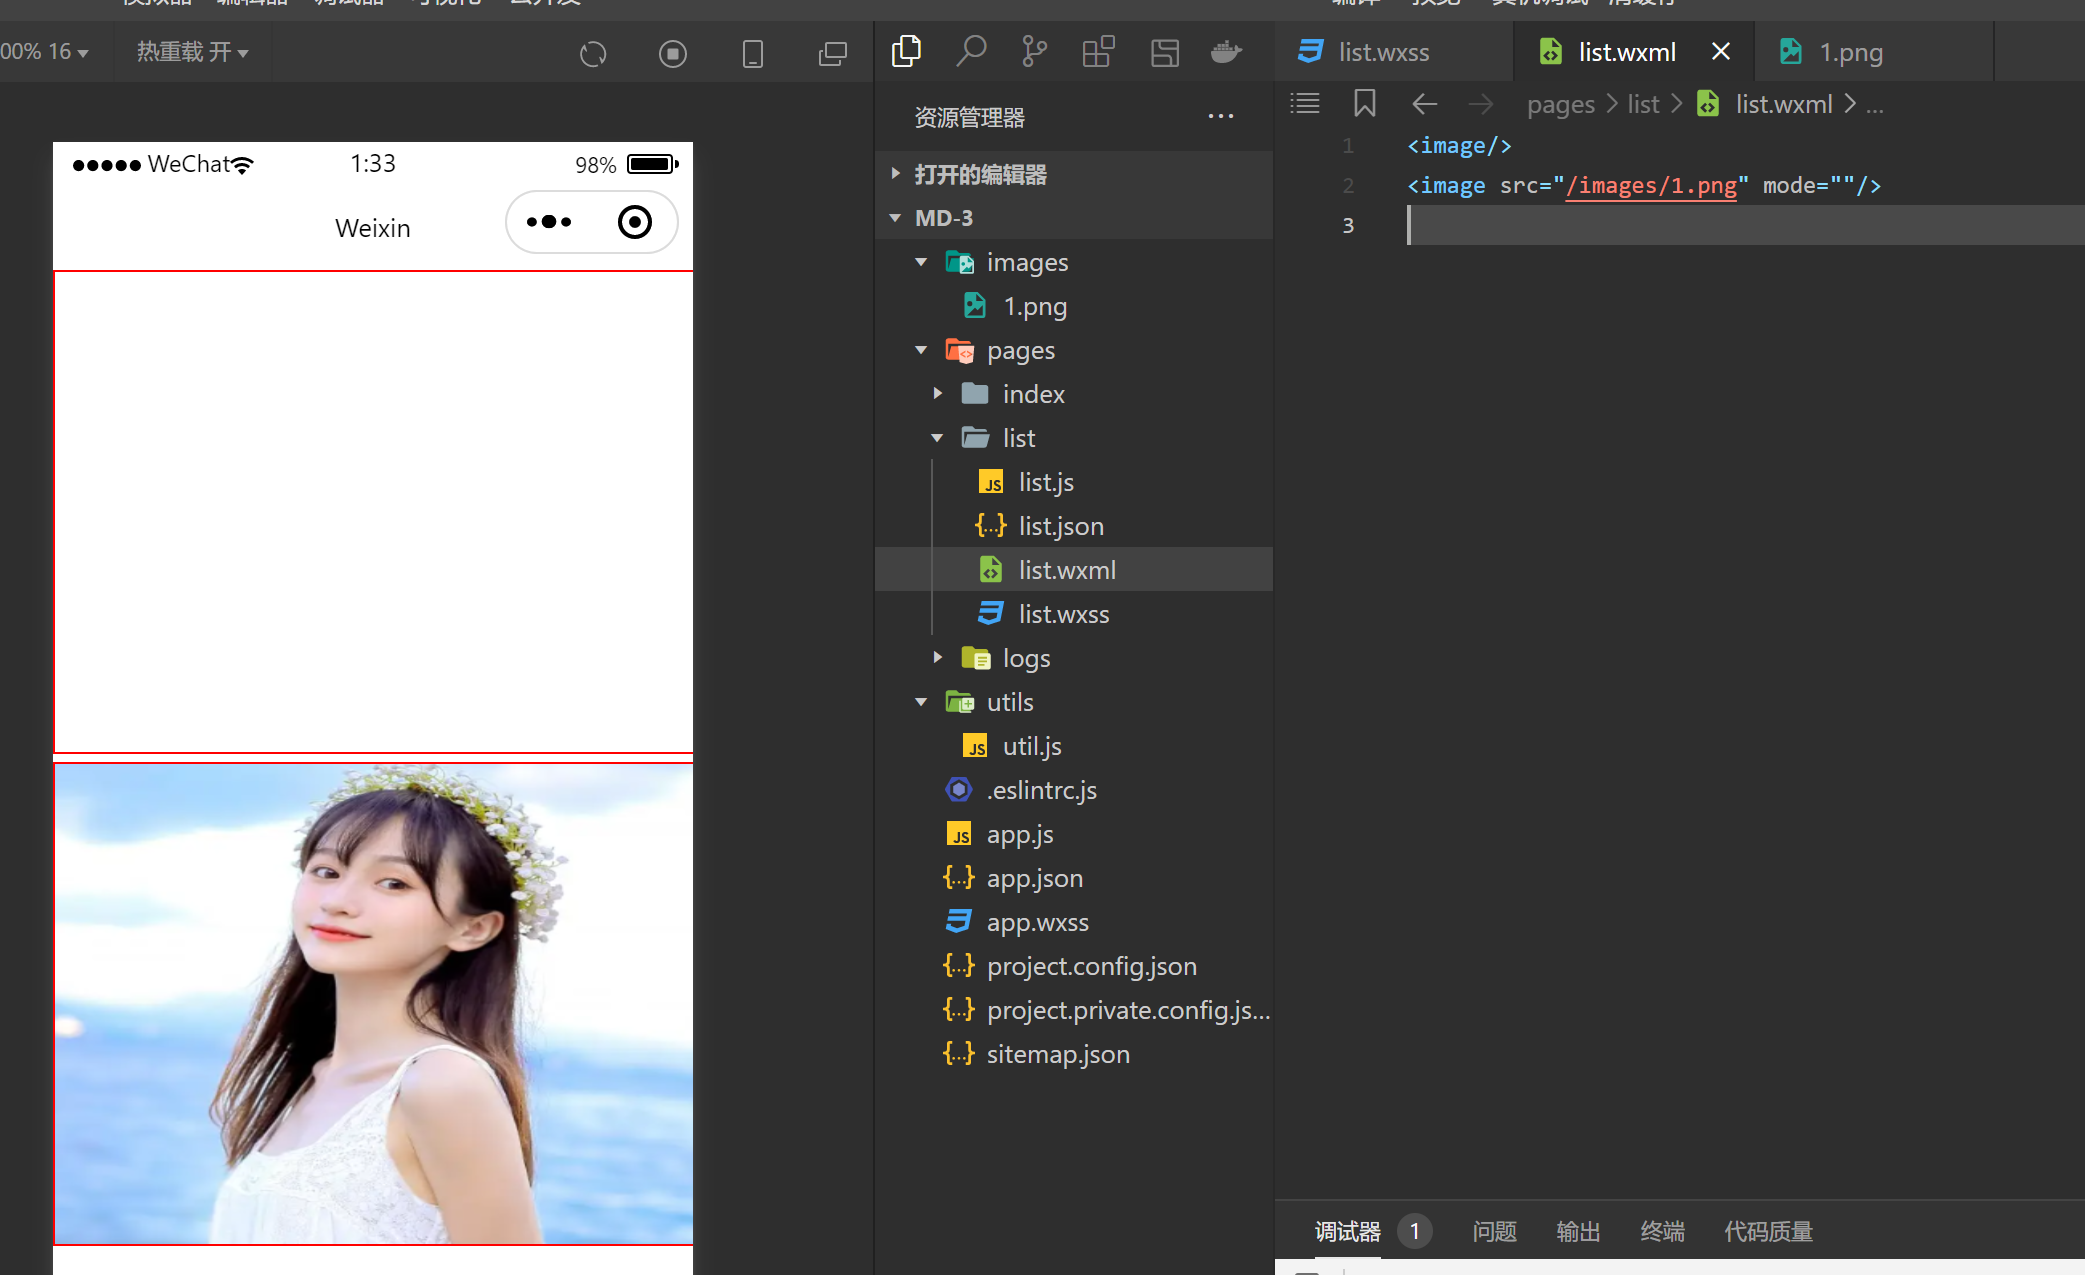Image resolution: width=2085 pixels, height=1275 pixels.
Task: Click the Docker whale icon
Action: pyautogui.click(x=1226, y=51)
